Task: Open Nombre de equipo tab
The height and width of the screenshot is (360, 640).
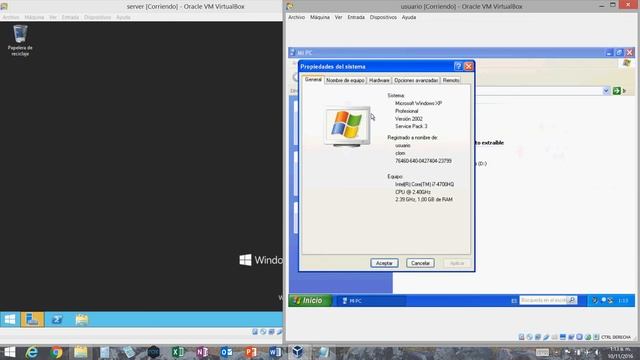Action: [345, 80]
